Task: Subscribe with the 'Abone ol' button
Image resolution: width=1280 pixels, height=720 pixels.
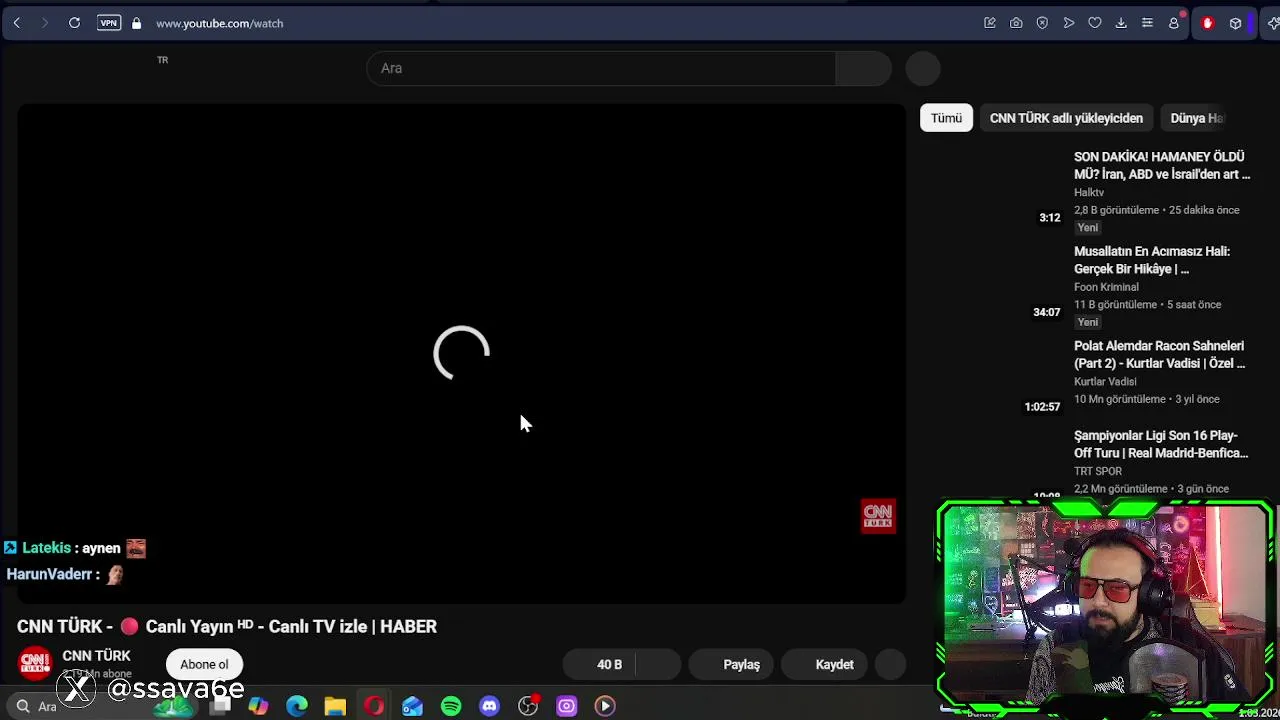Action: click(x=204, y=664)
